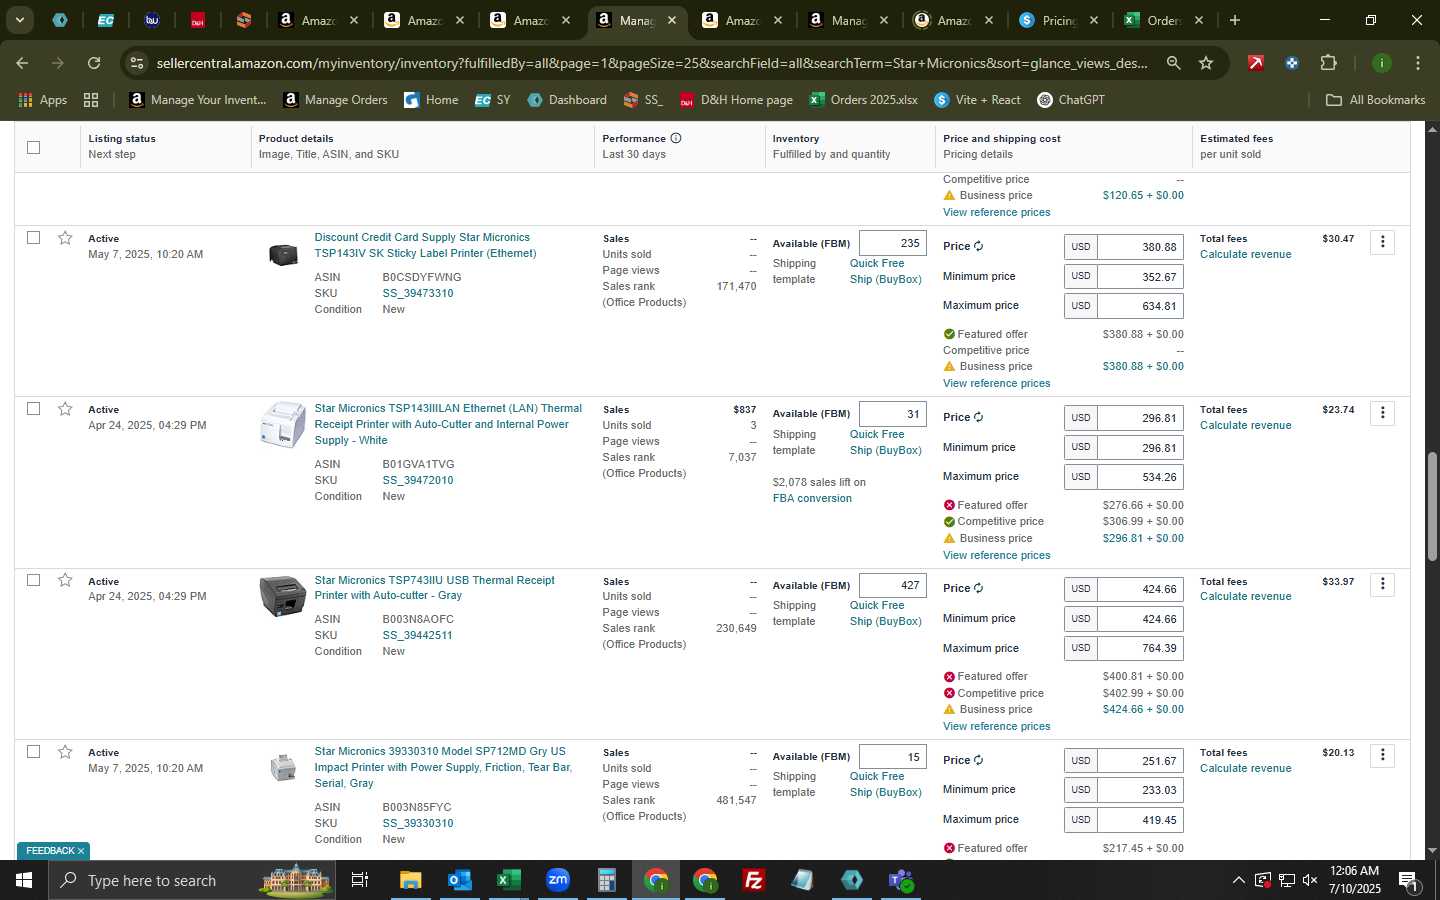Open File Explorer from the taskbar
The width and height of the screenshot is (1440, 900).
tap(410, 880)
